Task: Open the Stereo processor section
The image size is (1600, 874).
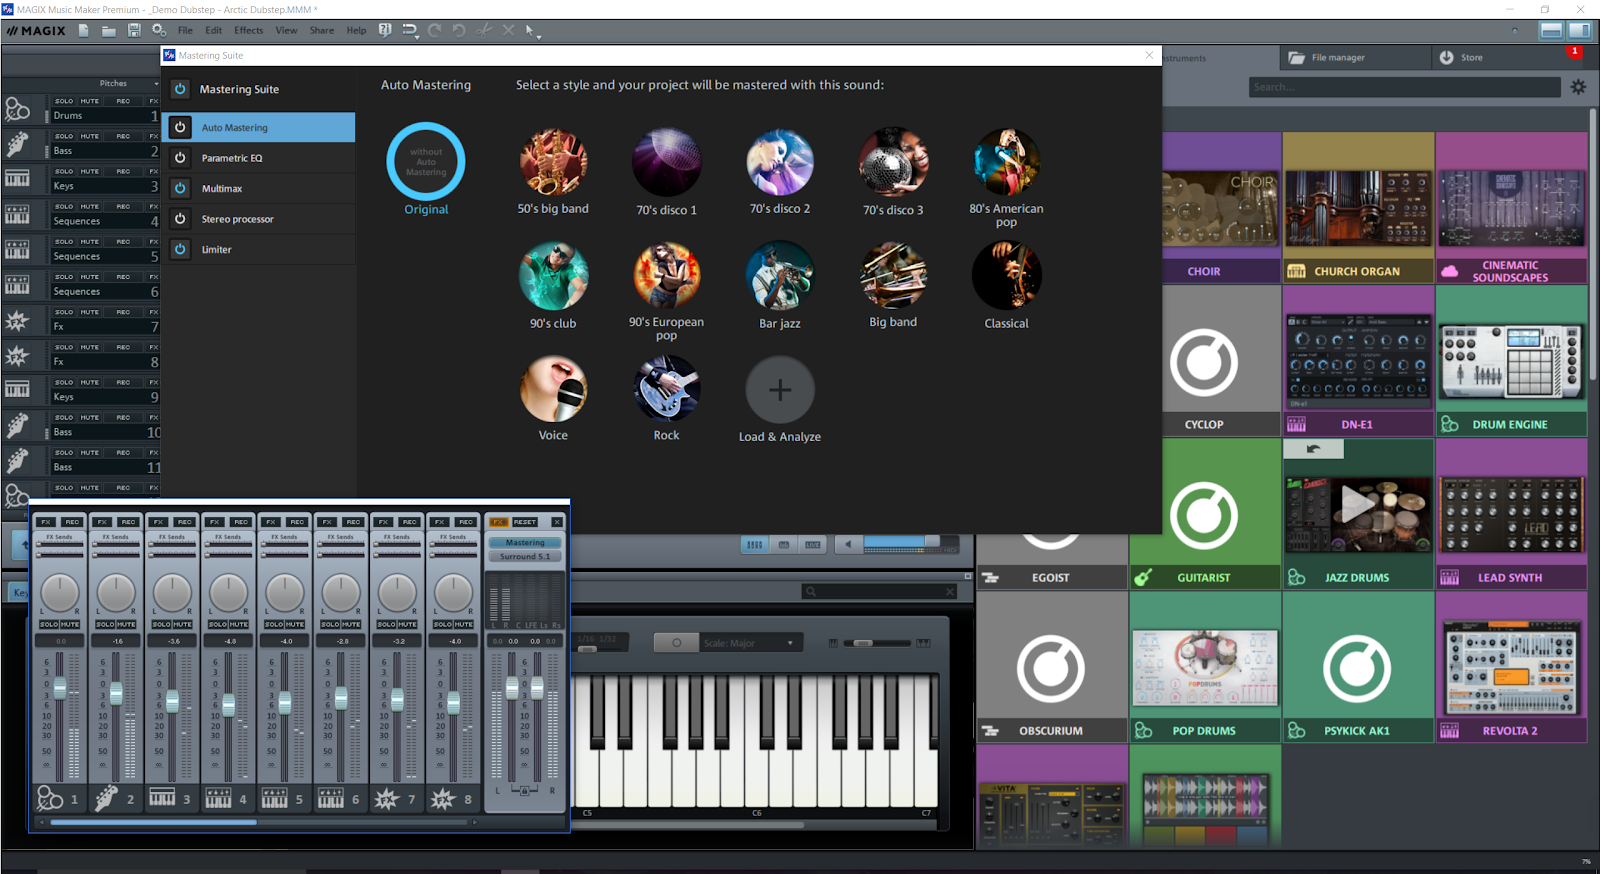Action: pos(259,219)
